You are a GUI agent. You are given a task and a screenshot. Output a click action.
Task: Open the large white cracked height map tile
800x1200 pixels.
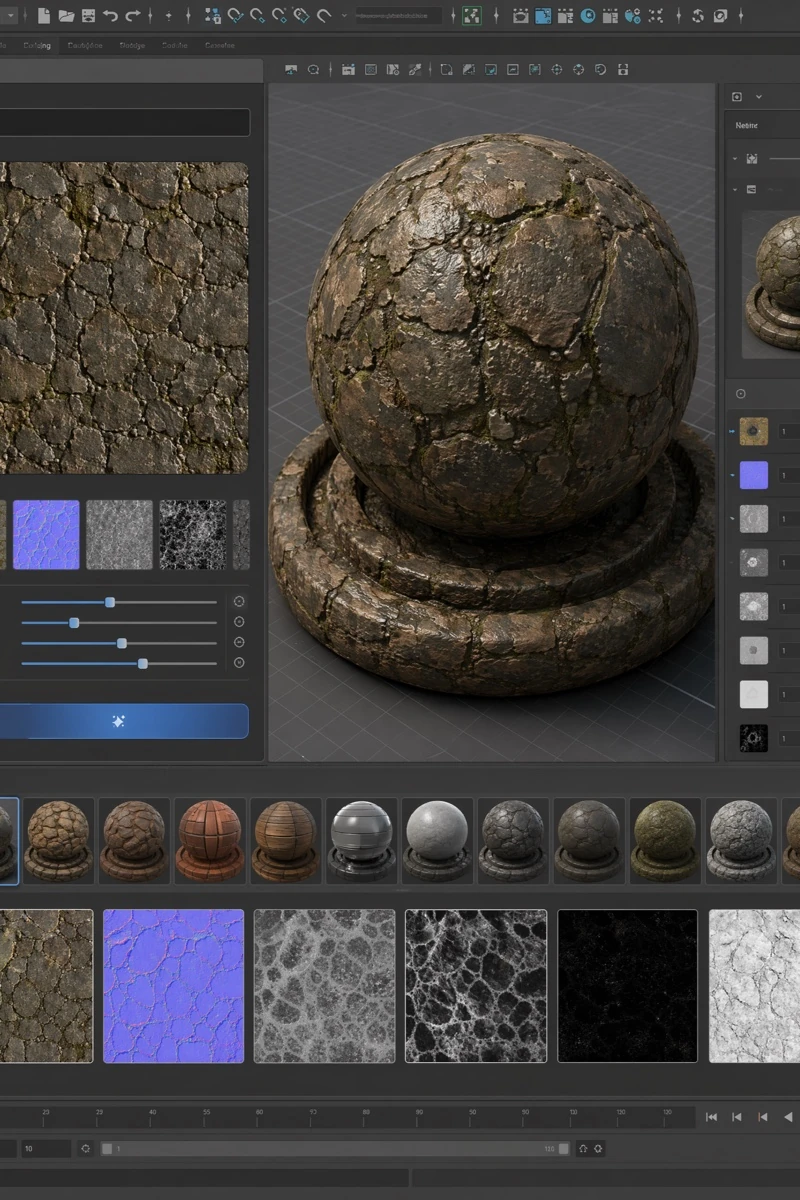pos(755,986)
